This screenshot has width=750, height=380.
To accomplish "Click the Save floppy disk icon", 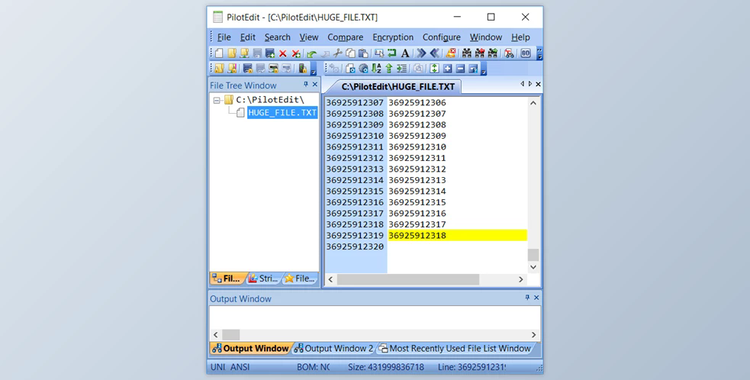I will tap(257, 53).
